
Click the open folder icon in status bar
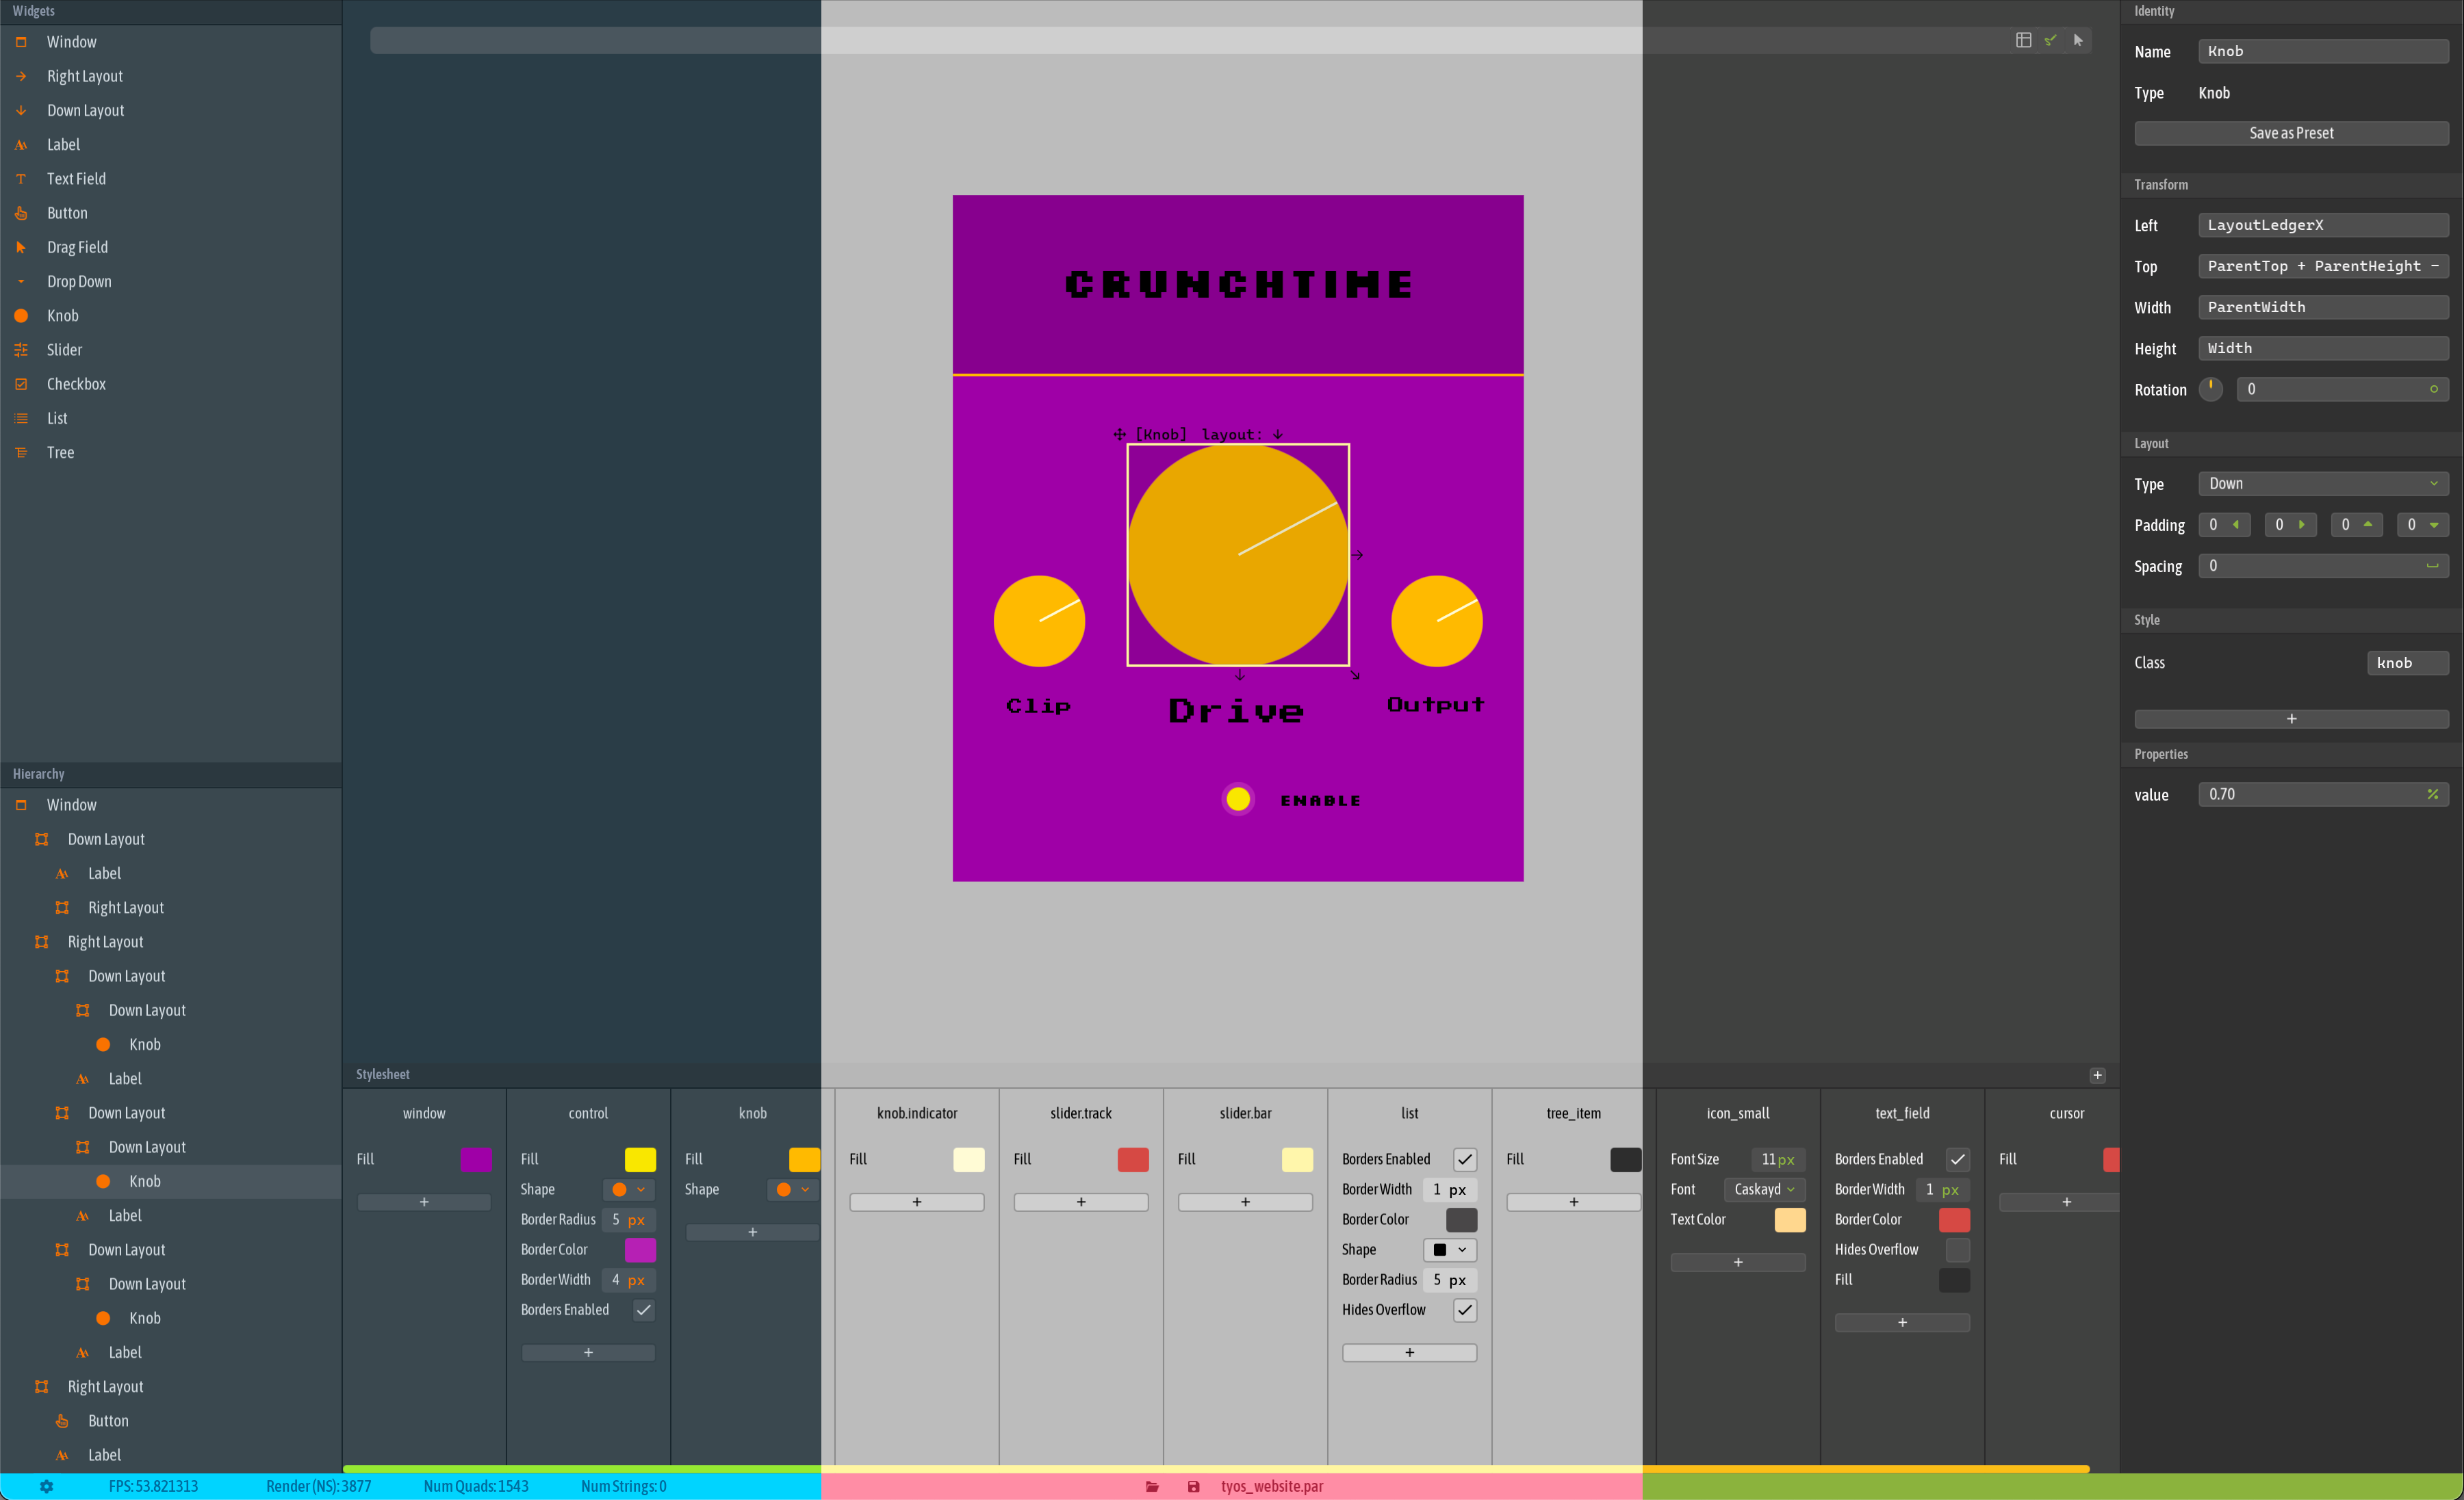(x=1152, y=1486)
